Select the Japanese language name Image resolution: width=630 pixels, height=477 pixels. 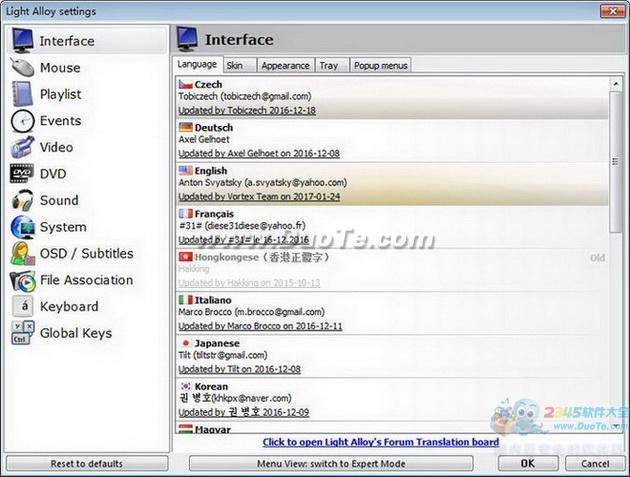[x=217, y=343]
